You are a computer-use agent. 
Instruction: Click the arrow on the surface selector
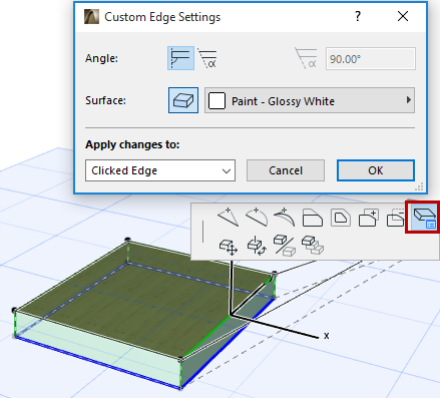point(409,100)
